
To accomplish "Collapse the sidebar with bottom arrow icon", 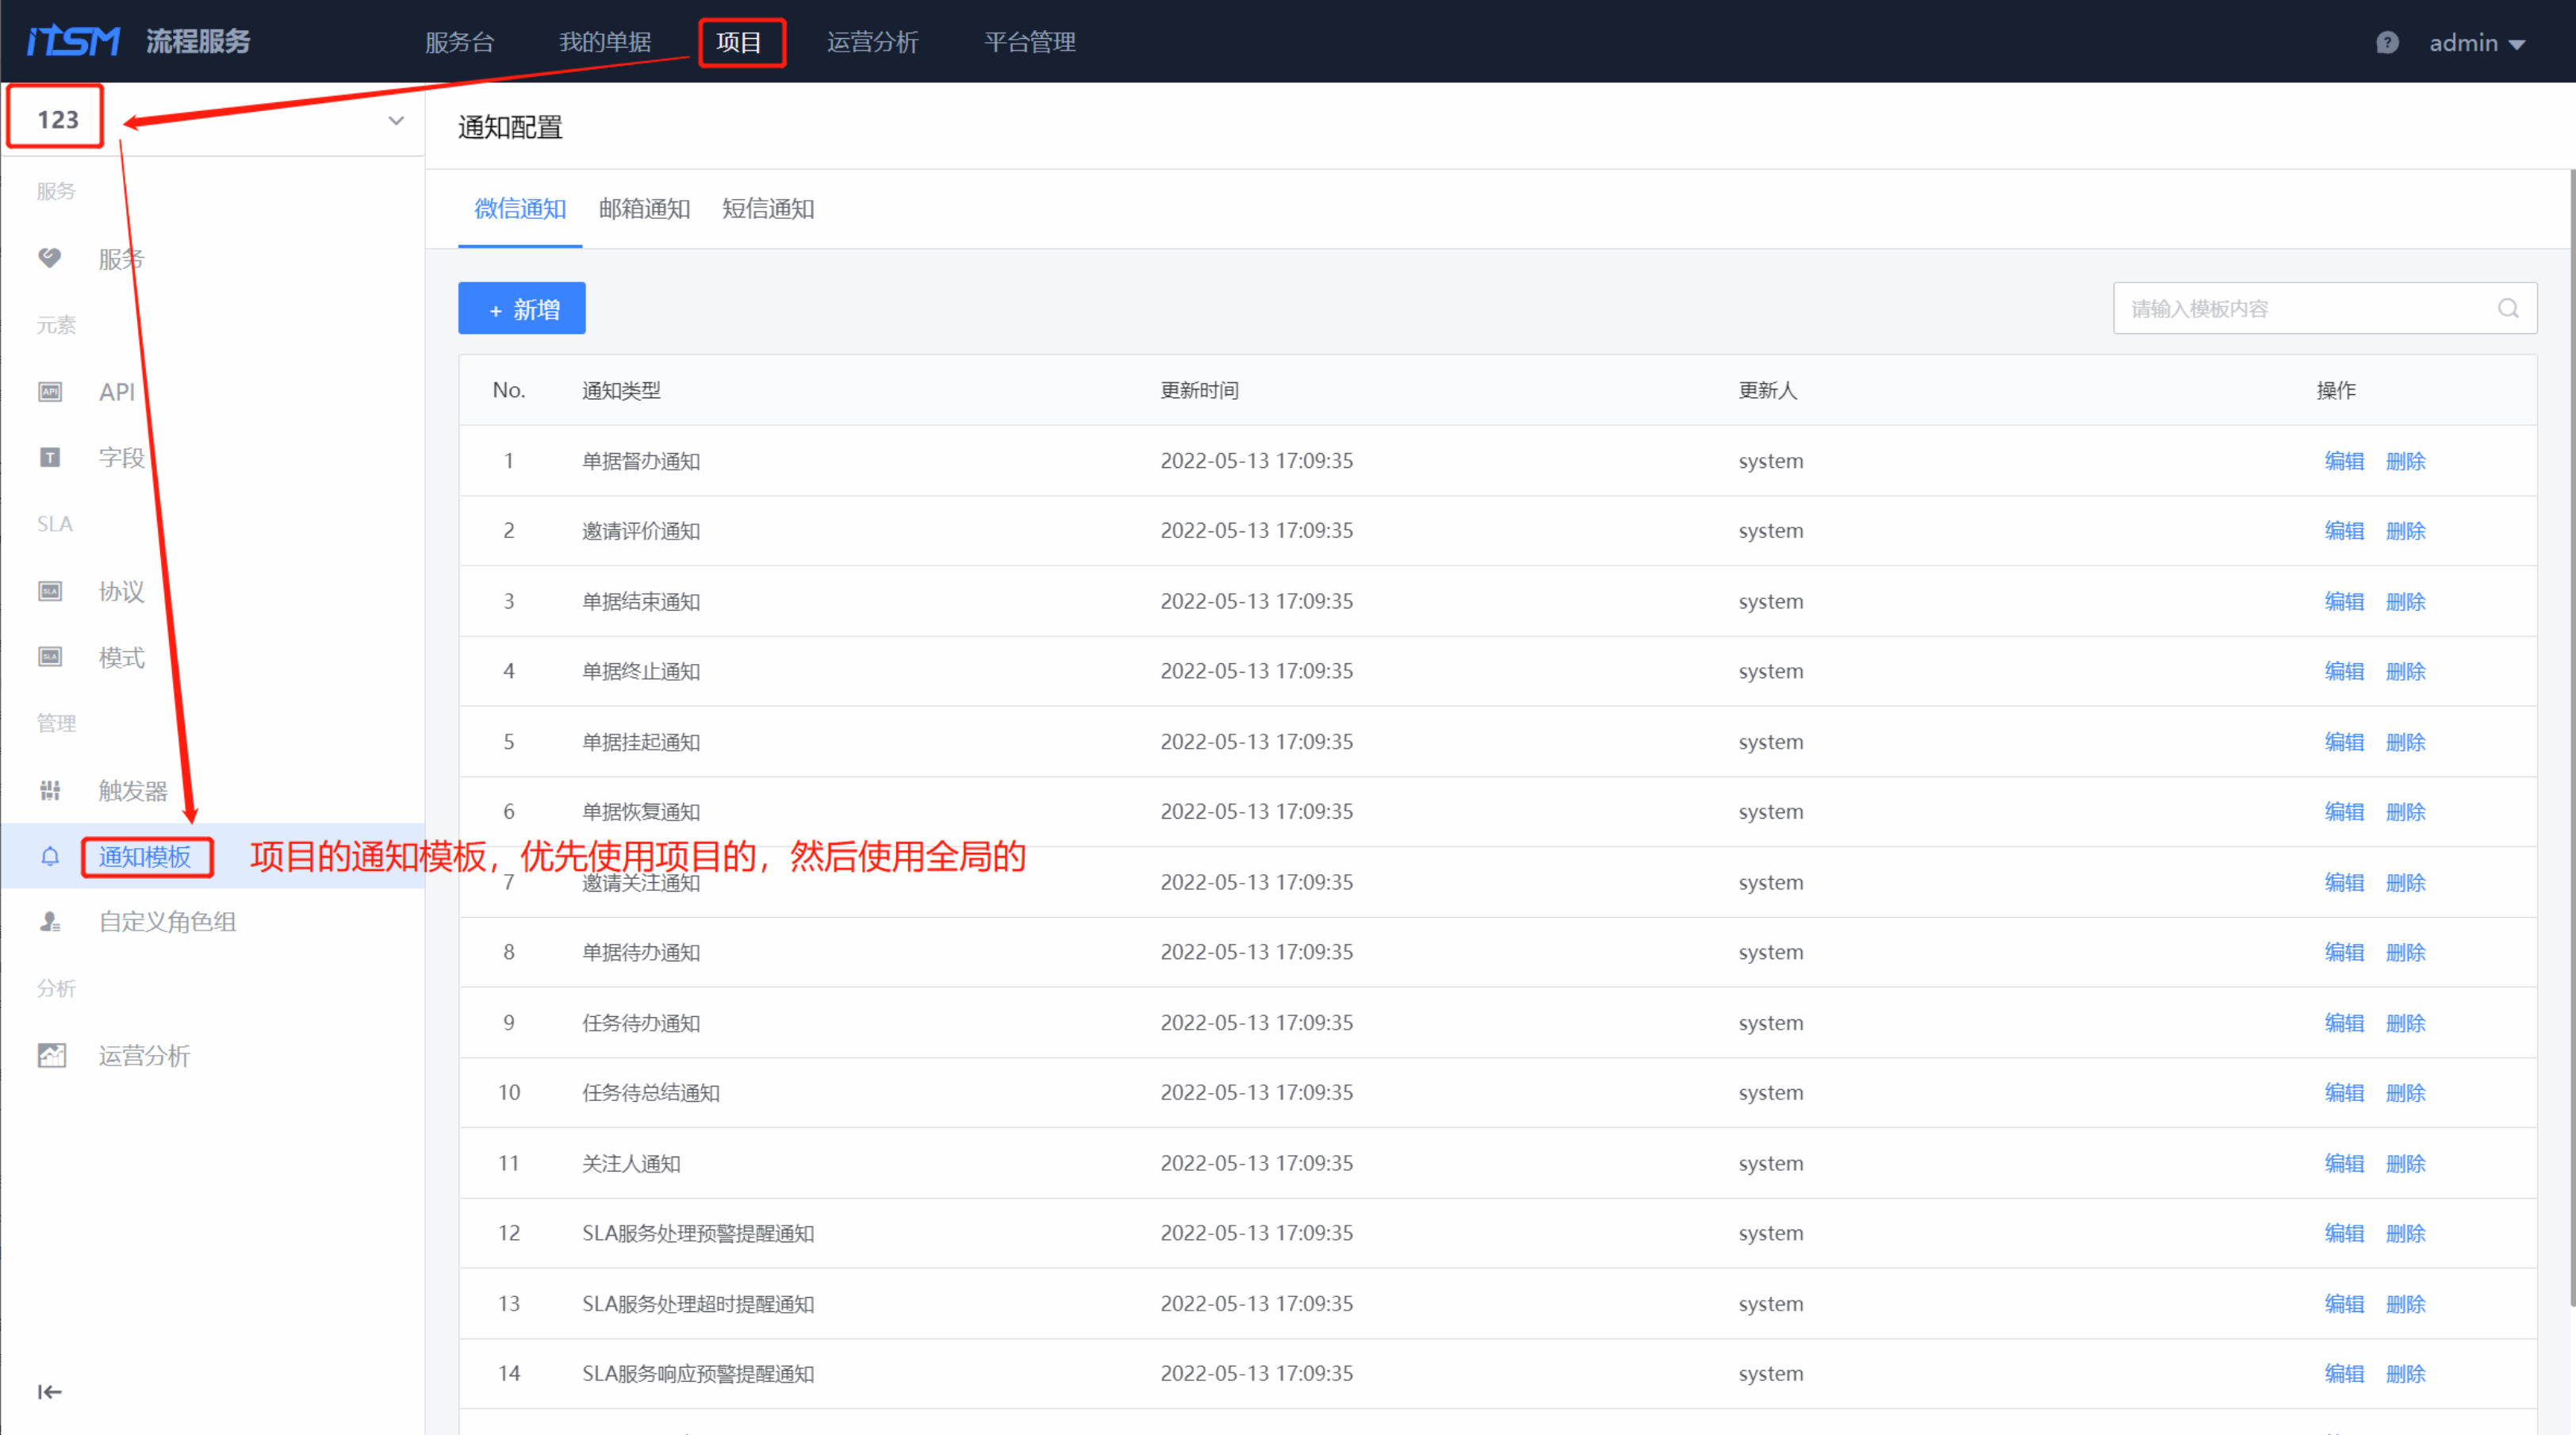I will click(x=49, y=1392).
